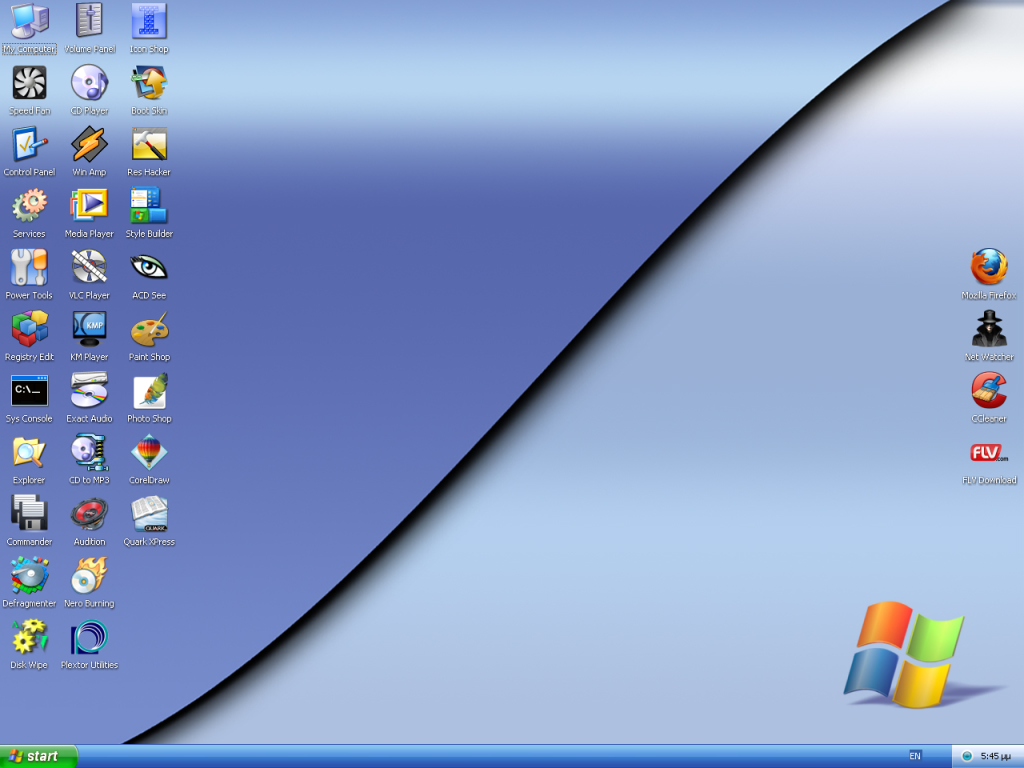Select the Services gear icon
Viewport: 1024px width, 768px height.
[x=29, y=206]
